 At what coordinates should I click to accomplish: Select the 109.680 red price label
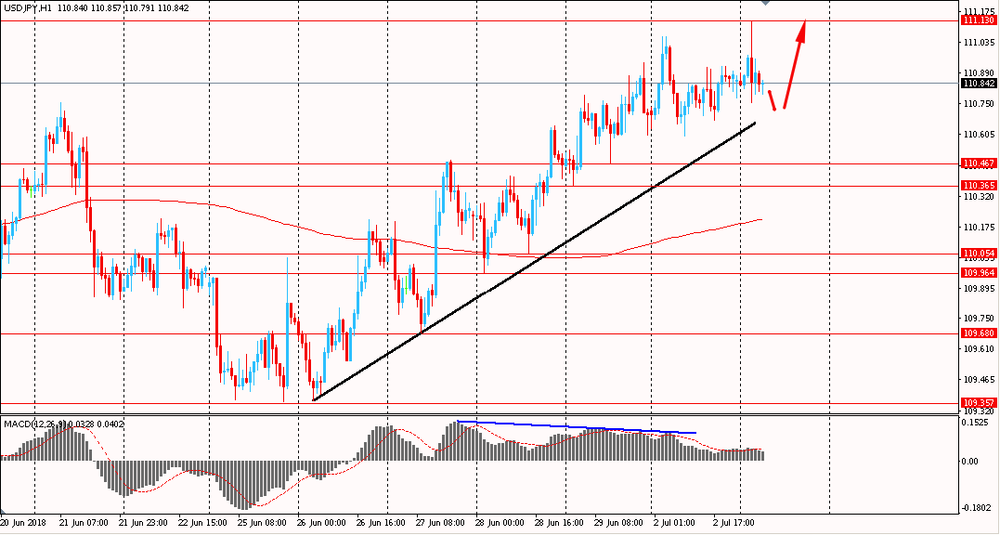coord(978,333)
